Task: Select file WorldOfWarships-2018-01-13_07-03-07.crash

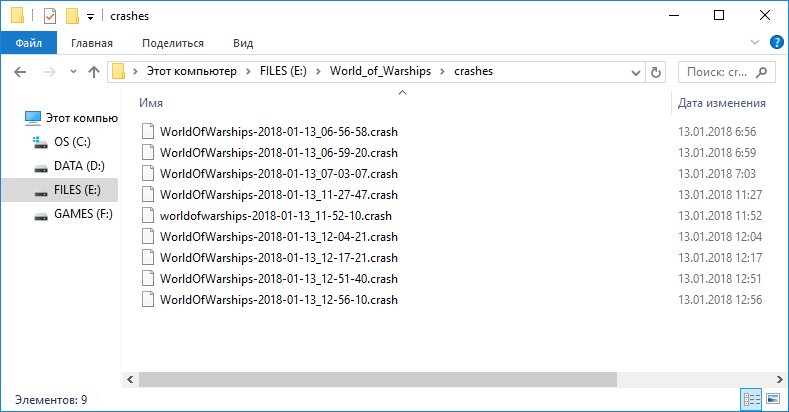Action: coord(279,174)
